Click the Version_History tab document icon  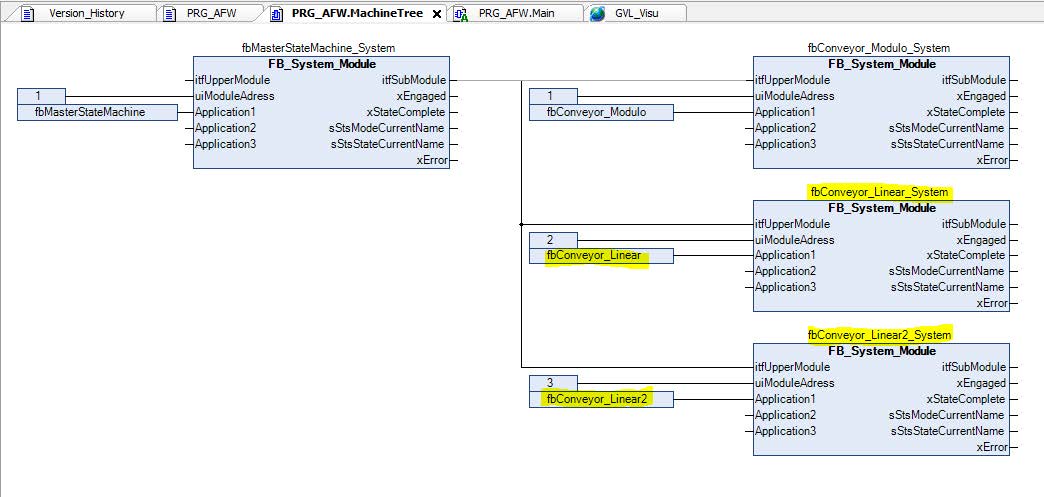[27, 14]
